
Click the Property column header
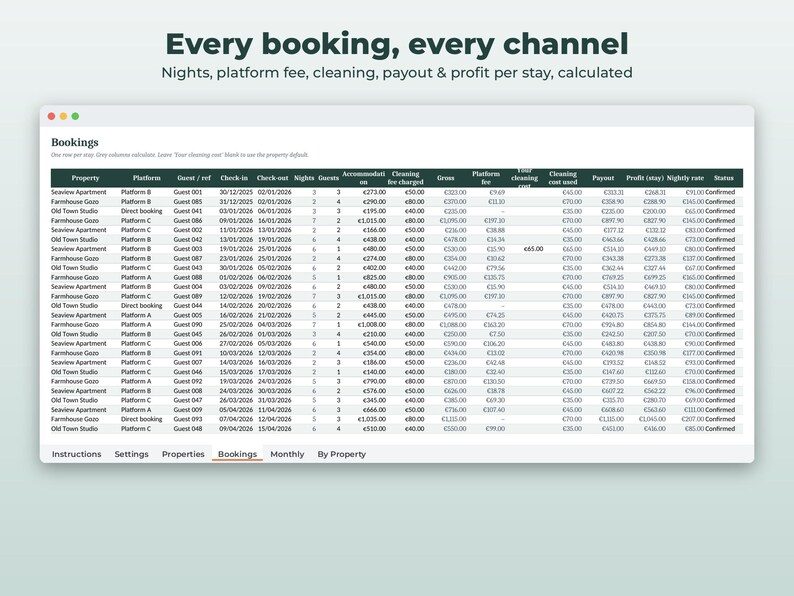click(x=85, y=178)
